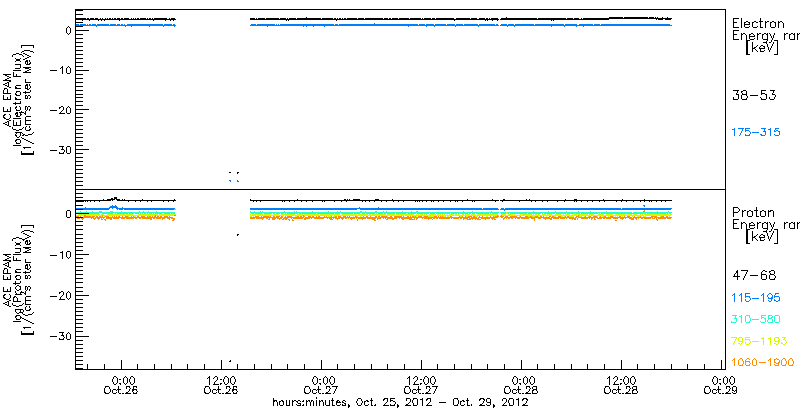Viewport: 800px width, 410px height.
Task: Click the 0 tick label on the proton panel
Action: (67, 214)
